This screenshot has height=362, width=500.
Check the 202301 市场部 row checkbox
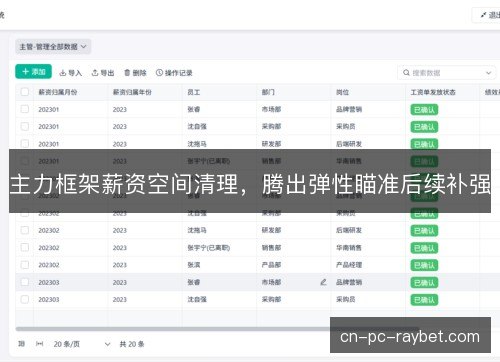25,109
